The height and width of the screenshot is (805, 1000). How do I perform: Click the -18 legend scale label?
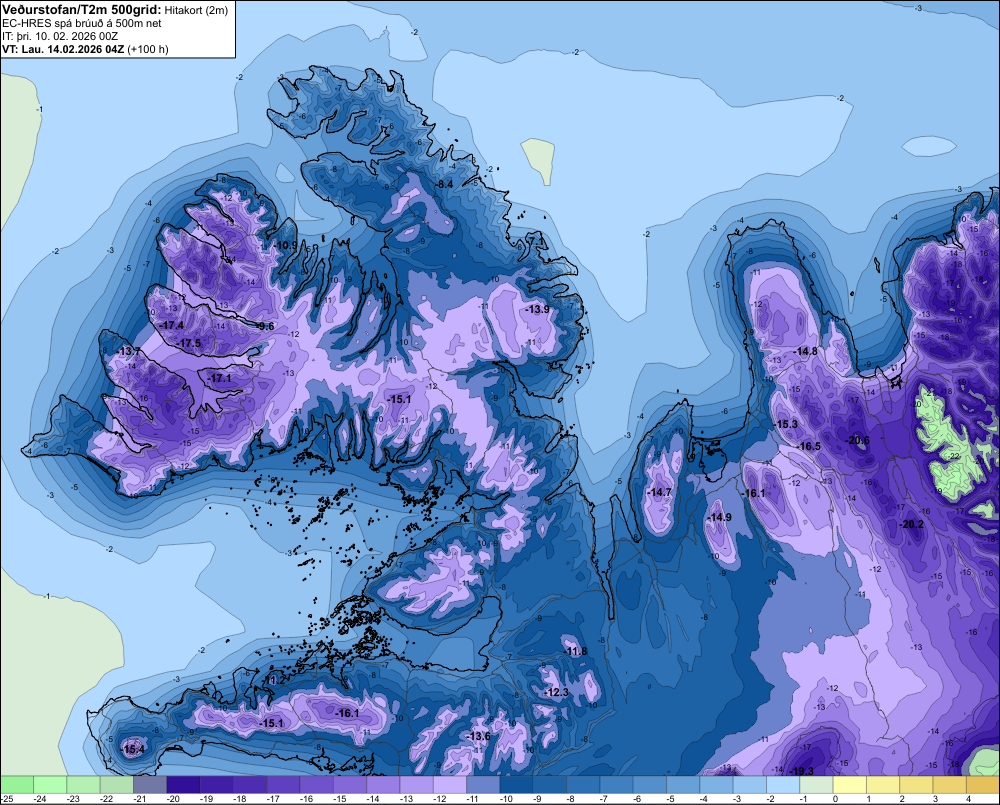239,799
